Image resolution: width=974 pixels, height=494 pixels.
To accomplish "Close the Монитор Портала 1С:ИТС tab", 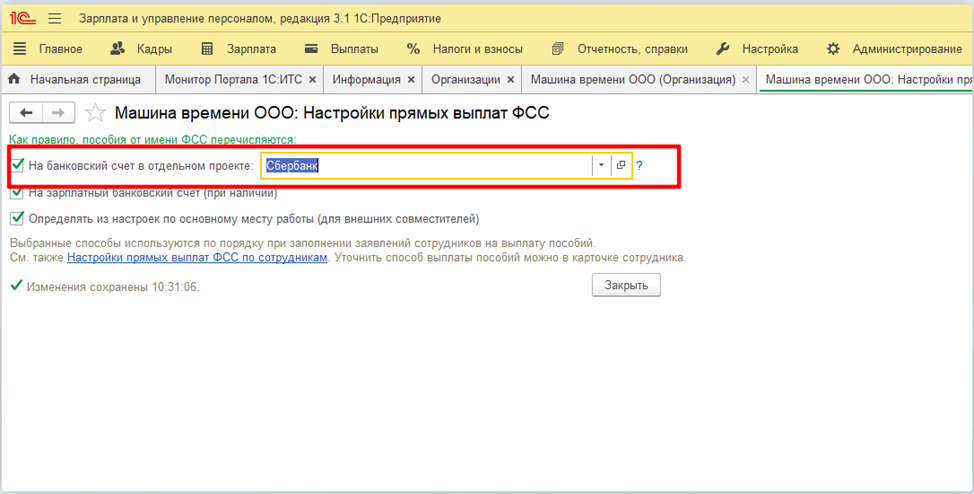I will click(312, 80).
